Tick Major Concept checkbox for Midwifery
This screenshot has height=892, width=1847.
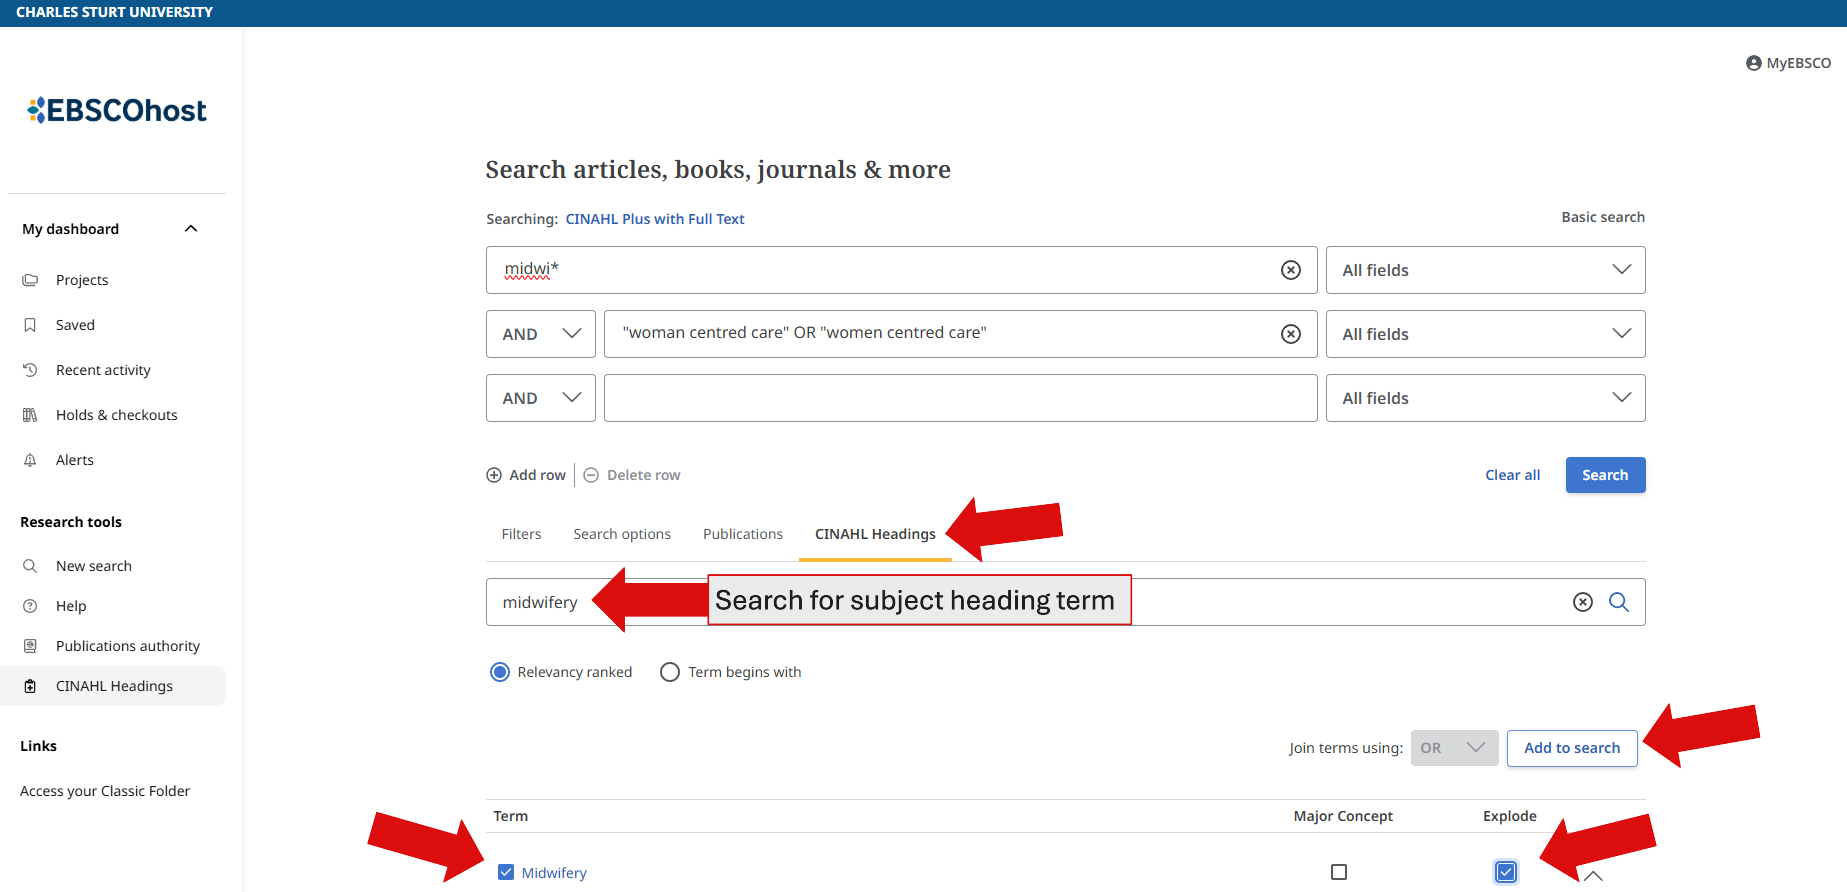1339,872
